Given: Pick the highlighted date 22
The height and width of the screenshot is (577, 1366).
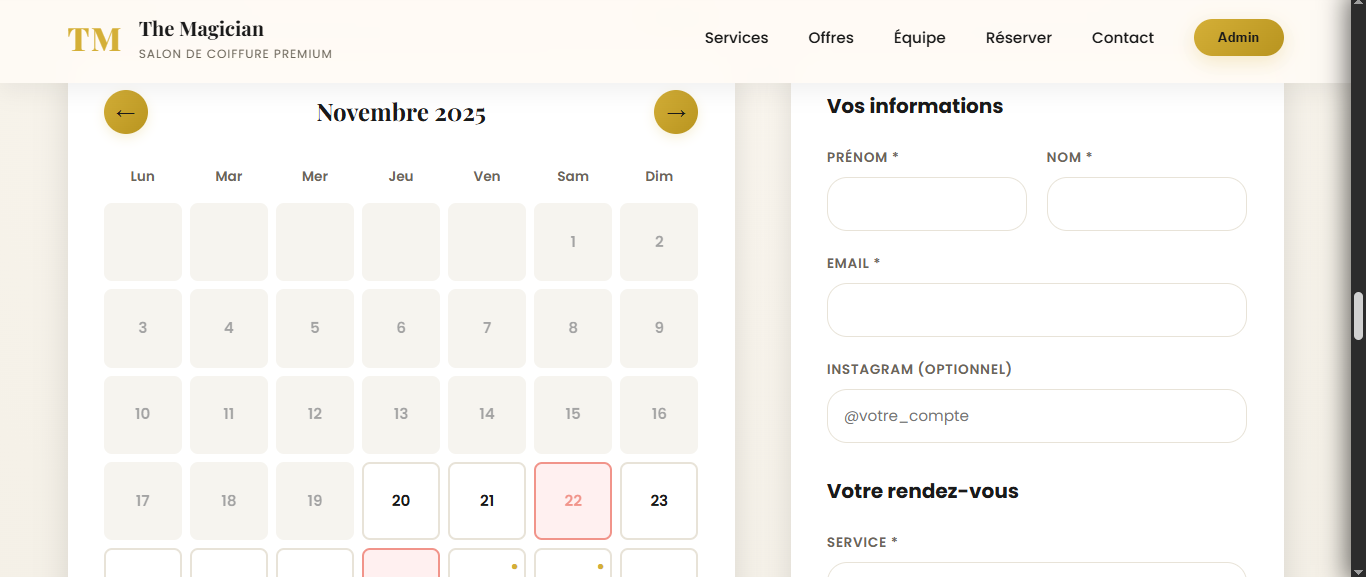Looking at the screenshot, I should pyautogui.click(x=572, y=501).
